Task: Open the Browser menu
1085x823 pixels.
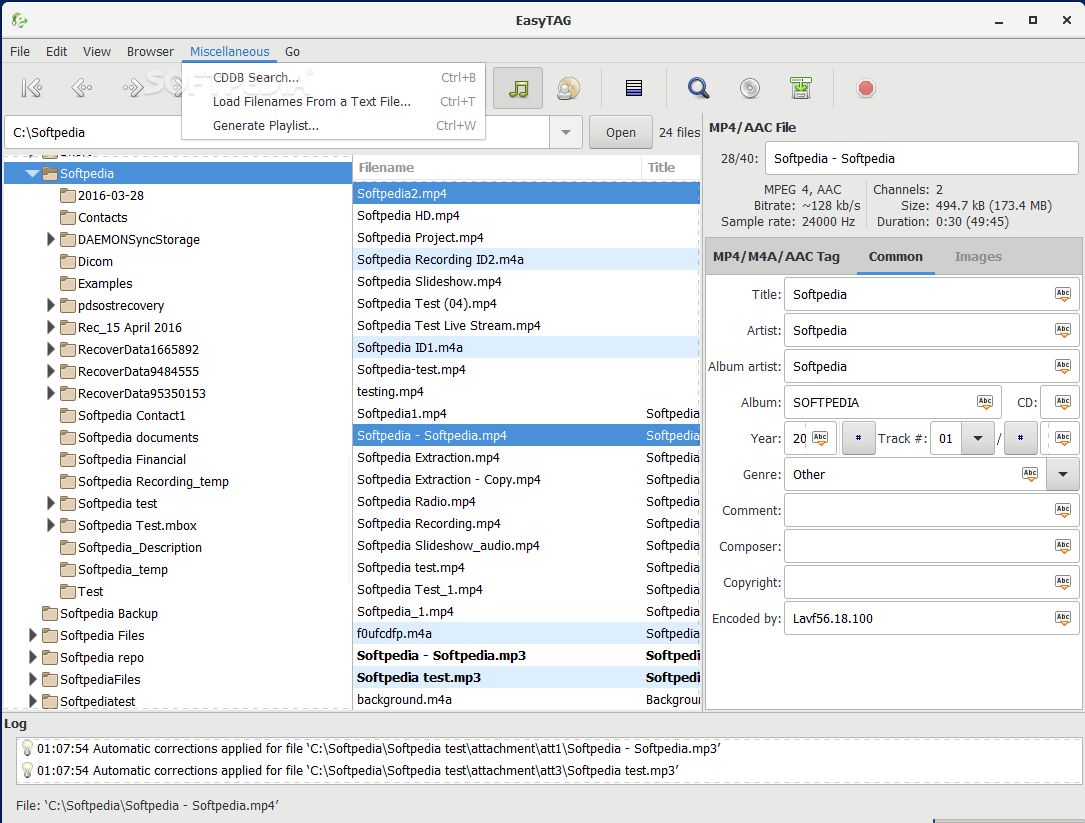Action: [x=150, y=51]
